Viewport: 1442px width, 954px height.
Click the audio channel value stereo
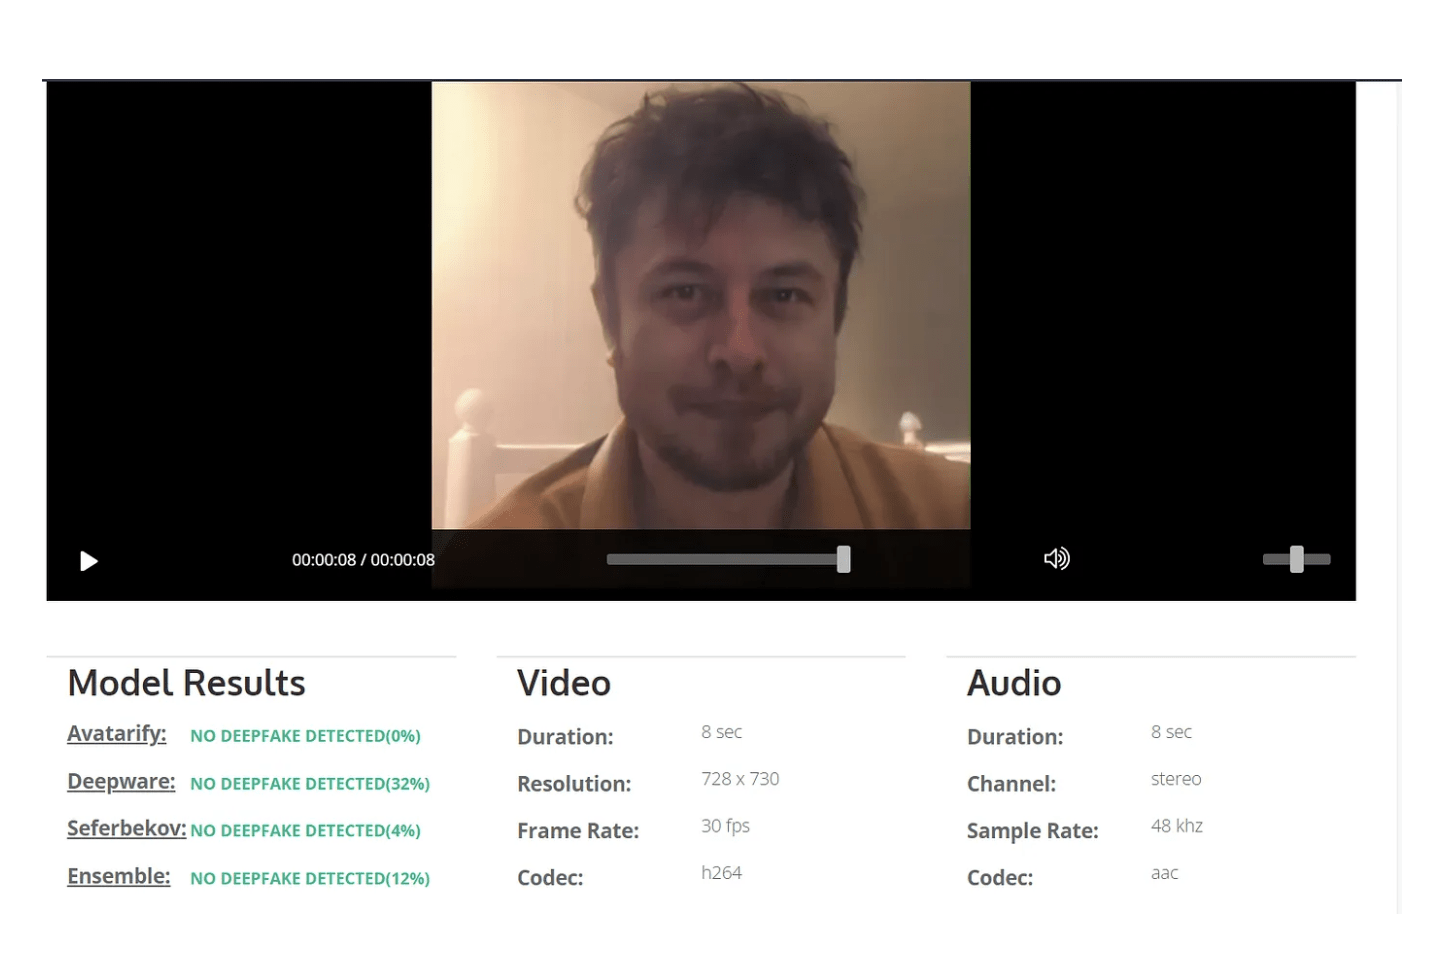point(1176,779)
